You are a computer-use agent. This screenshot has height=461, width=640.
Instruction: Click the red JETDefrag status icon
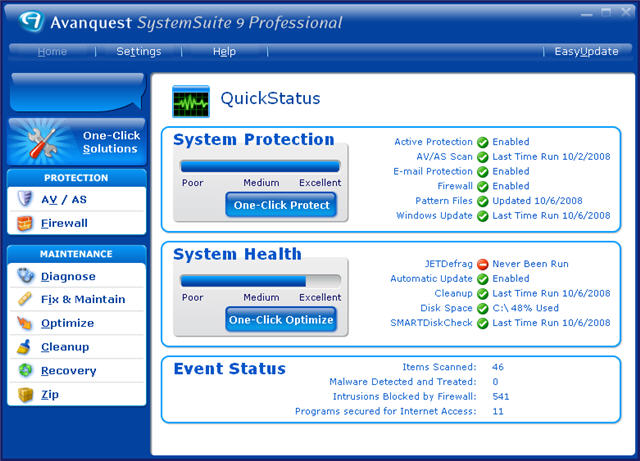coord(482,264)
